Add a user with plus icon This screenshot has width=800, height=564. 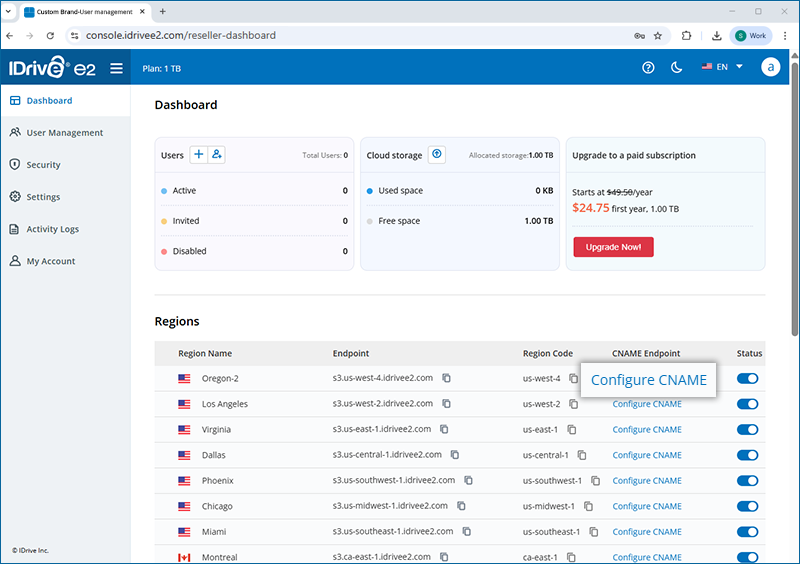pyautogui.click(x=198, y=154)
